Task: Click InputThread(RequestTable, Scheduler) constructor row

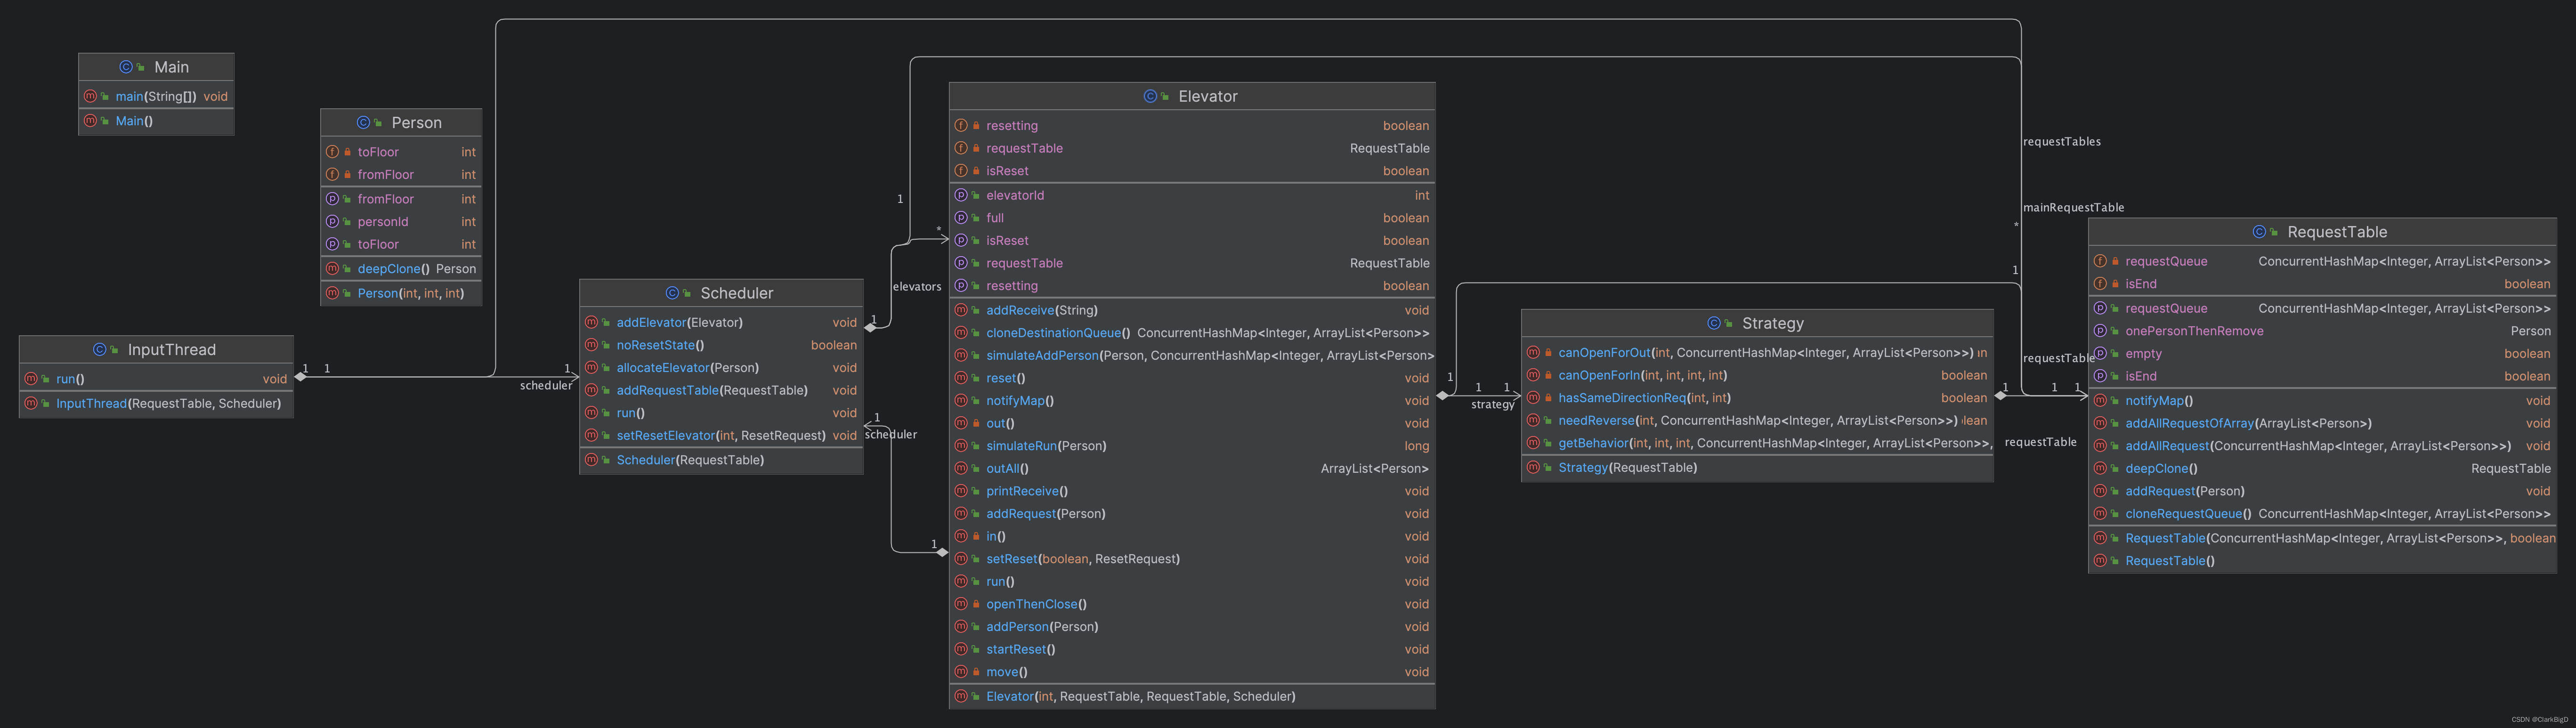Action: pos(156,404)
